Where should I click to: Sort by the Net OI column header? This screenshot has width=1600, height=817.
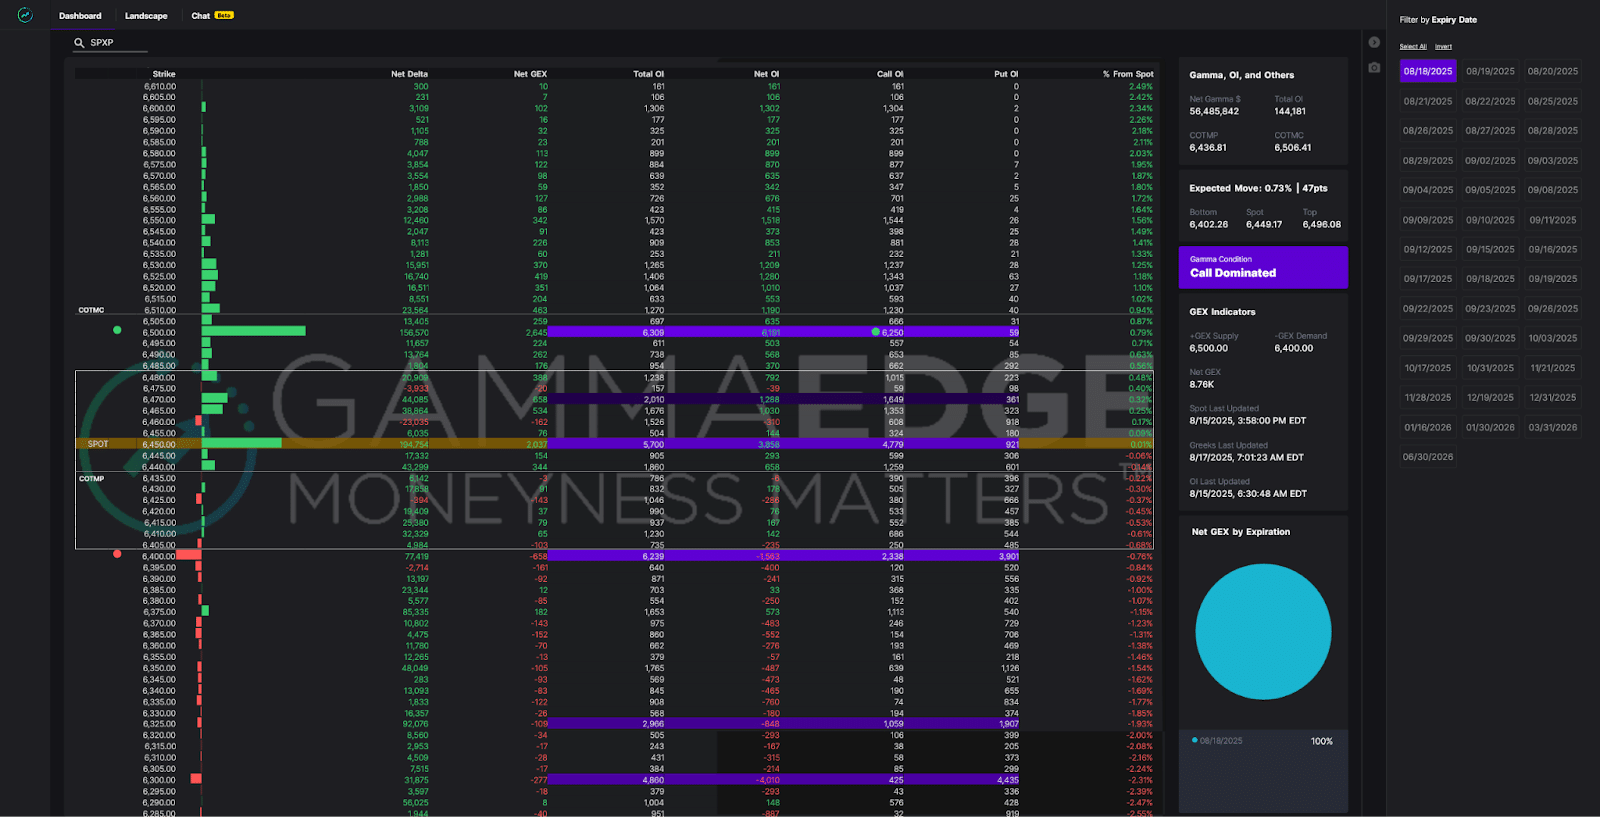coord(766,74)
